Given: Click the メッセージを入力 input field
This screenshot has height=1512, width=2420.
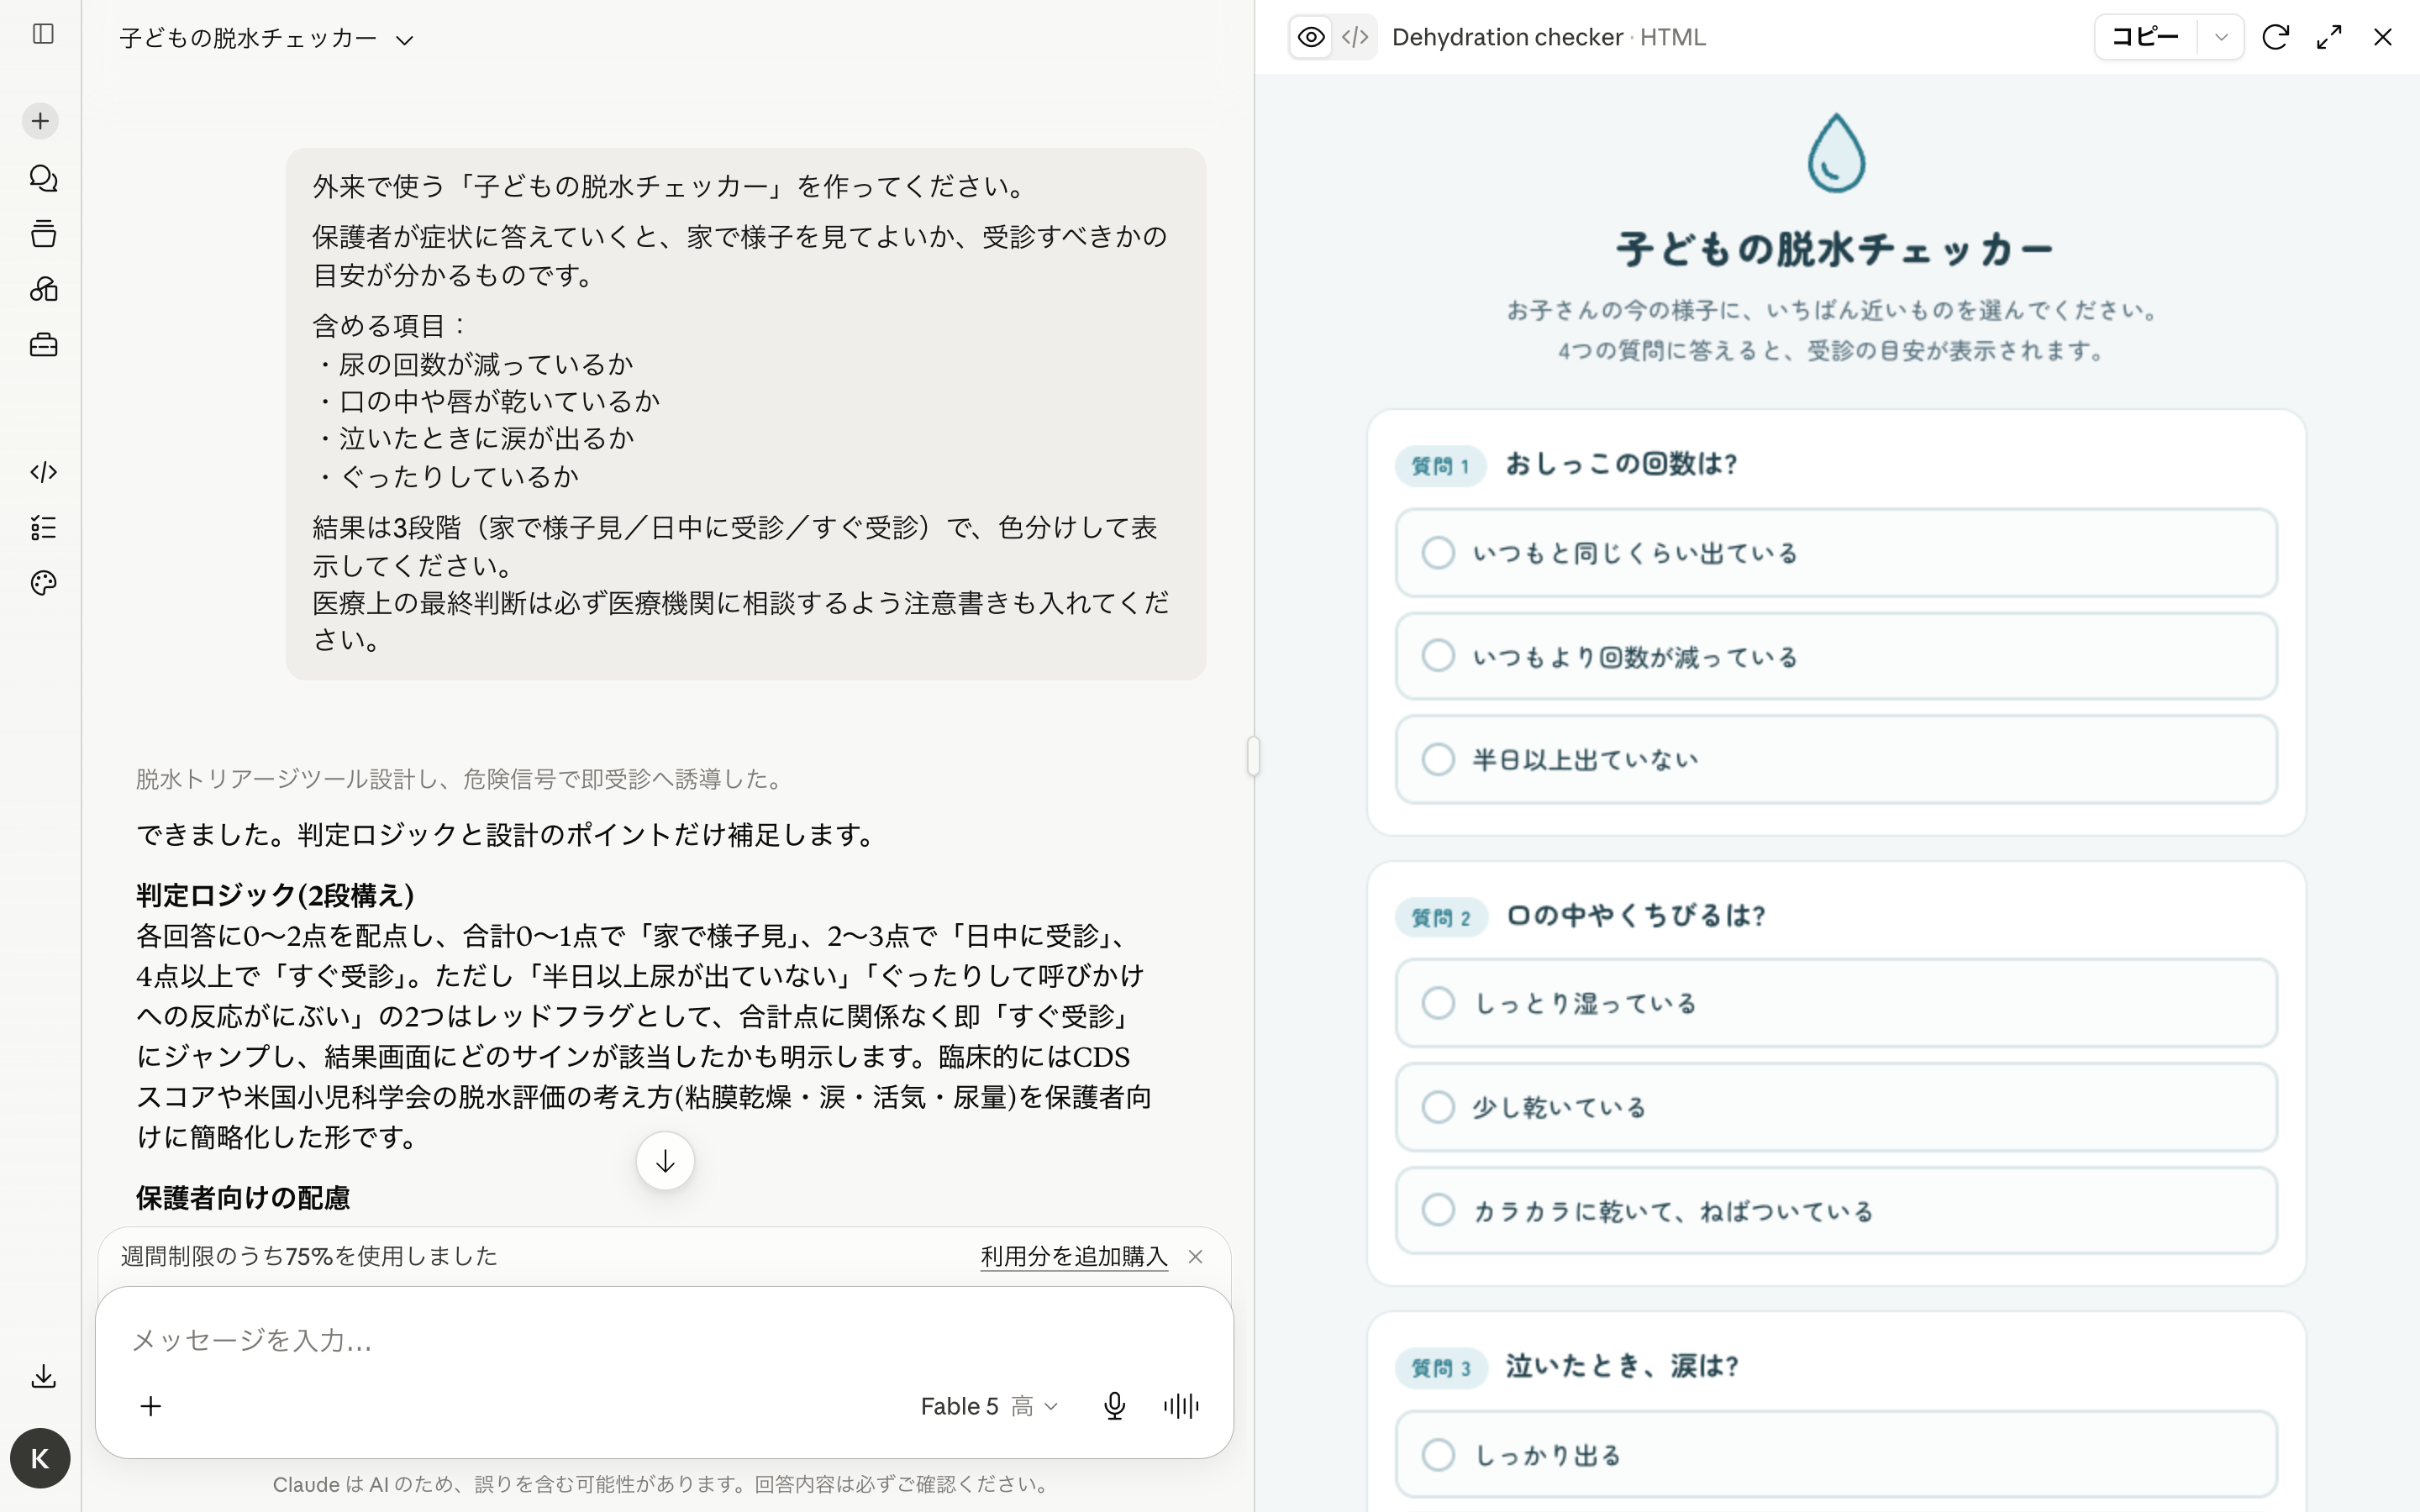Looking at the screenshot, I should point(664,1340).
